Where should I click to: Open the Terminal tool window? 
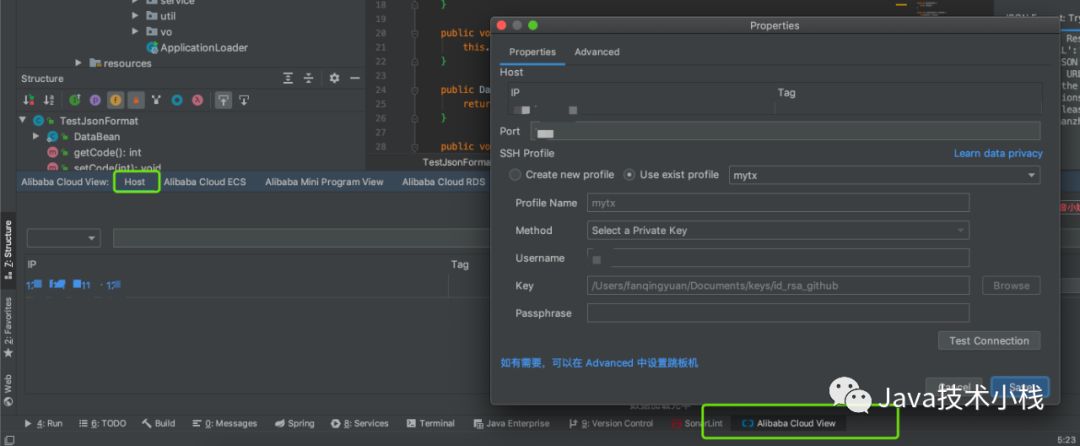click(430, 423)
